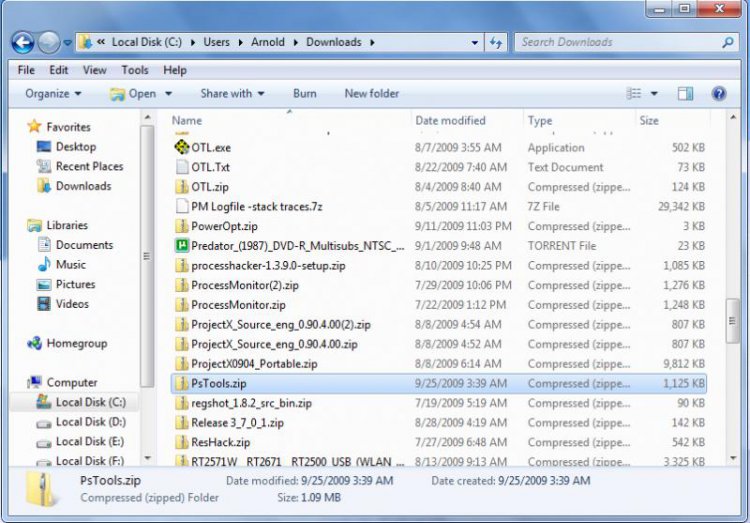Viewport: 750px width, 523px height.
Task: Toggle the preview pane icon
Action: pyautogui.click(x=685, y=94)
